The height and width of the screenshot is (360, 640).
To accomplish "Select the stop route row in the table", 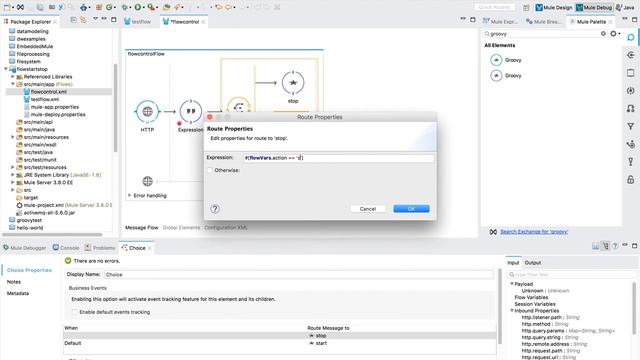I will [x=280, y=336].
